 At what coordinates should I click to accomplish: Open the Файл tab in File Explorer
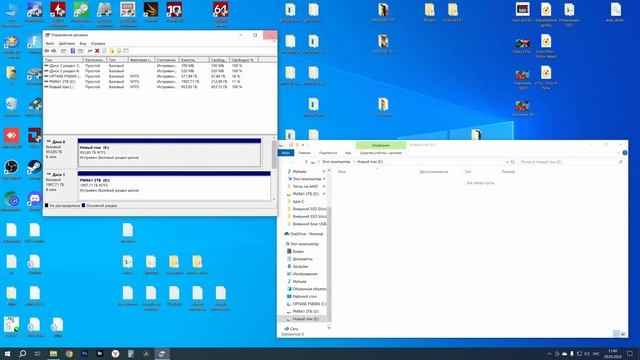[x=286, y=153]
